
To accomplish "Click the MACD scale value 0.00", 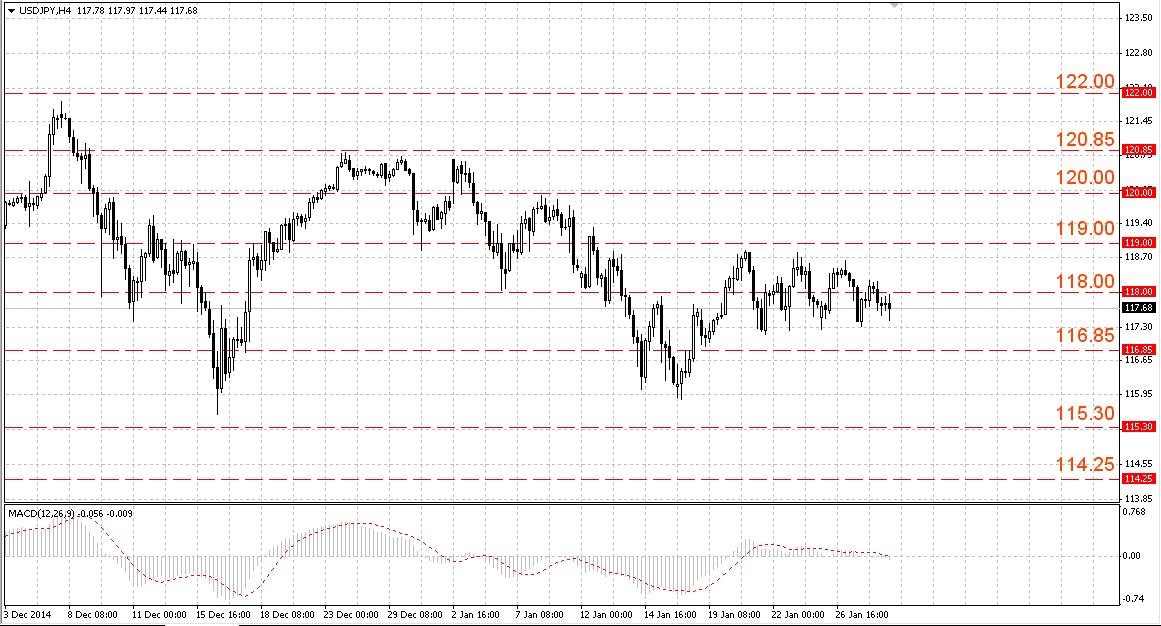I will (1133, 556).
